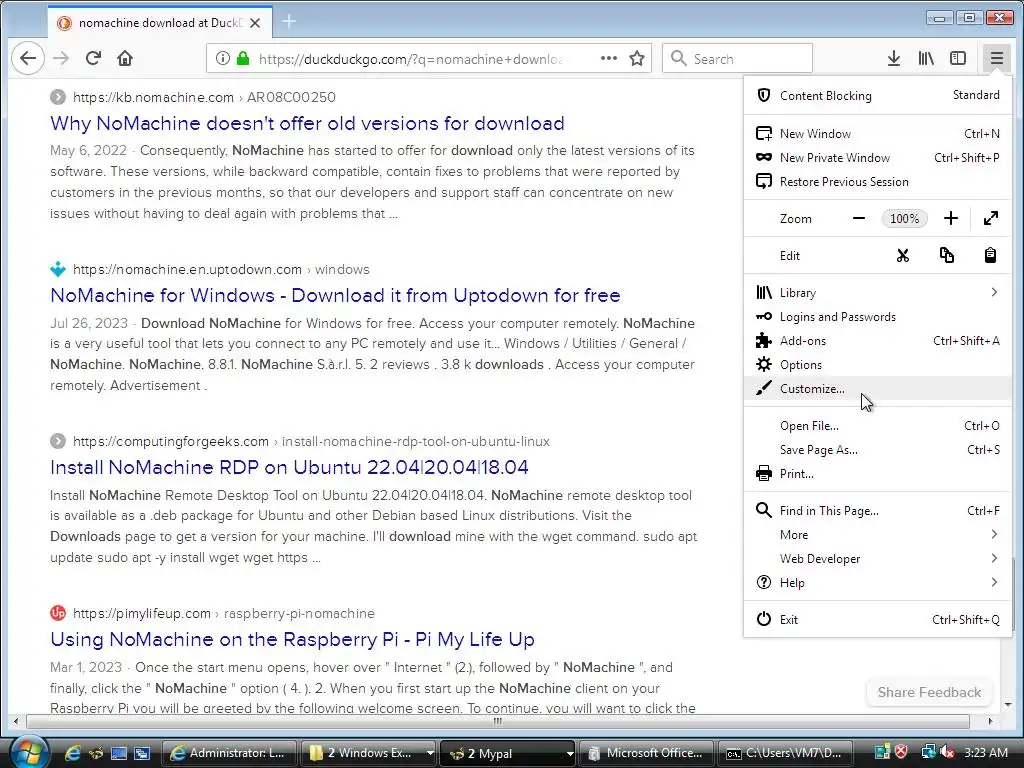Screen dimensions: 1024x768
Task: Reload the current page
Action: click(93, 59)
